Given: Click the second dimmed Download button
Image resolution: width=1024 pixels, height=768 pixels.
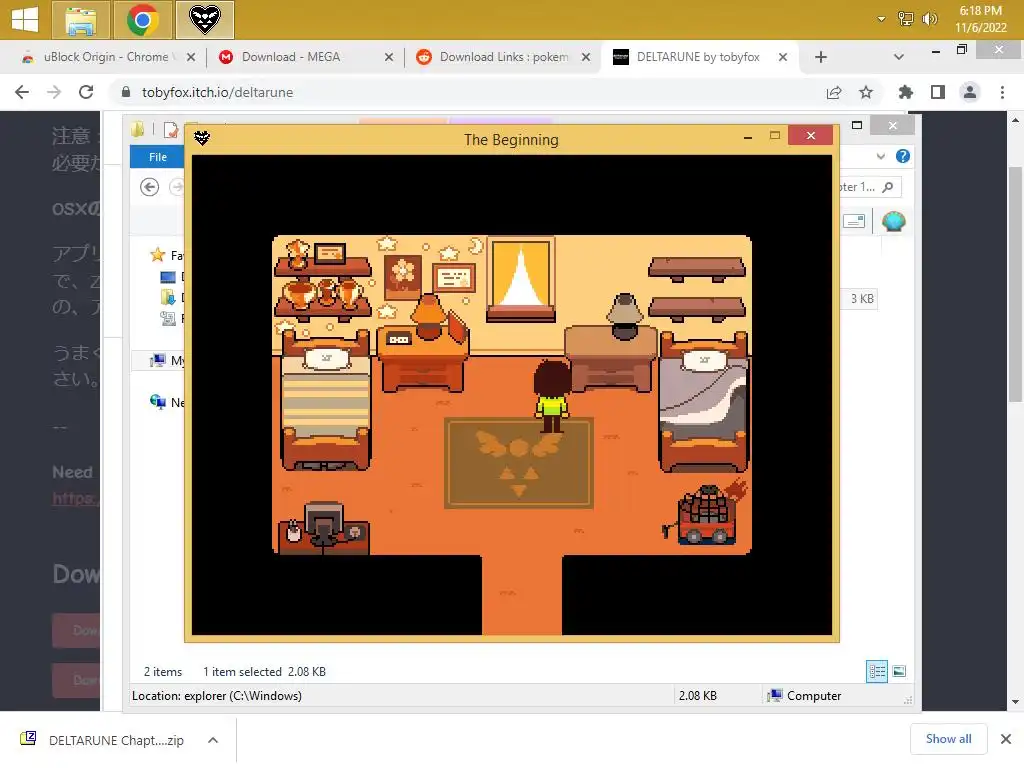Looking at the screenshot, I should [x=76, y=680].
